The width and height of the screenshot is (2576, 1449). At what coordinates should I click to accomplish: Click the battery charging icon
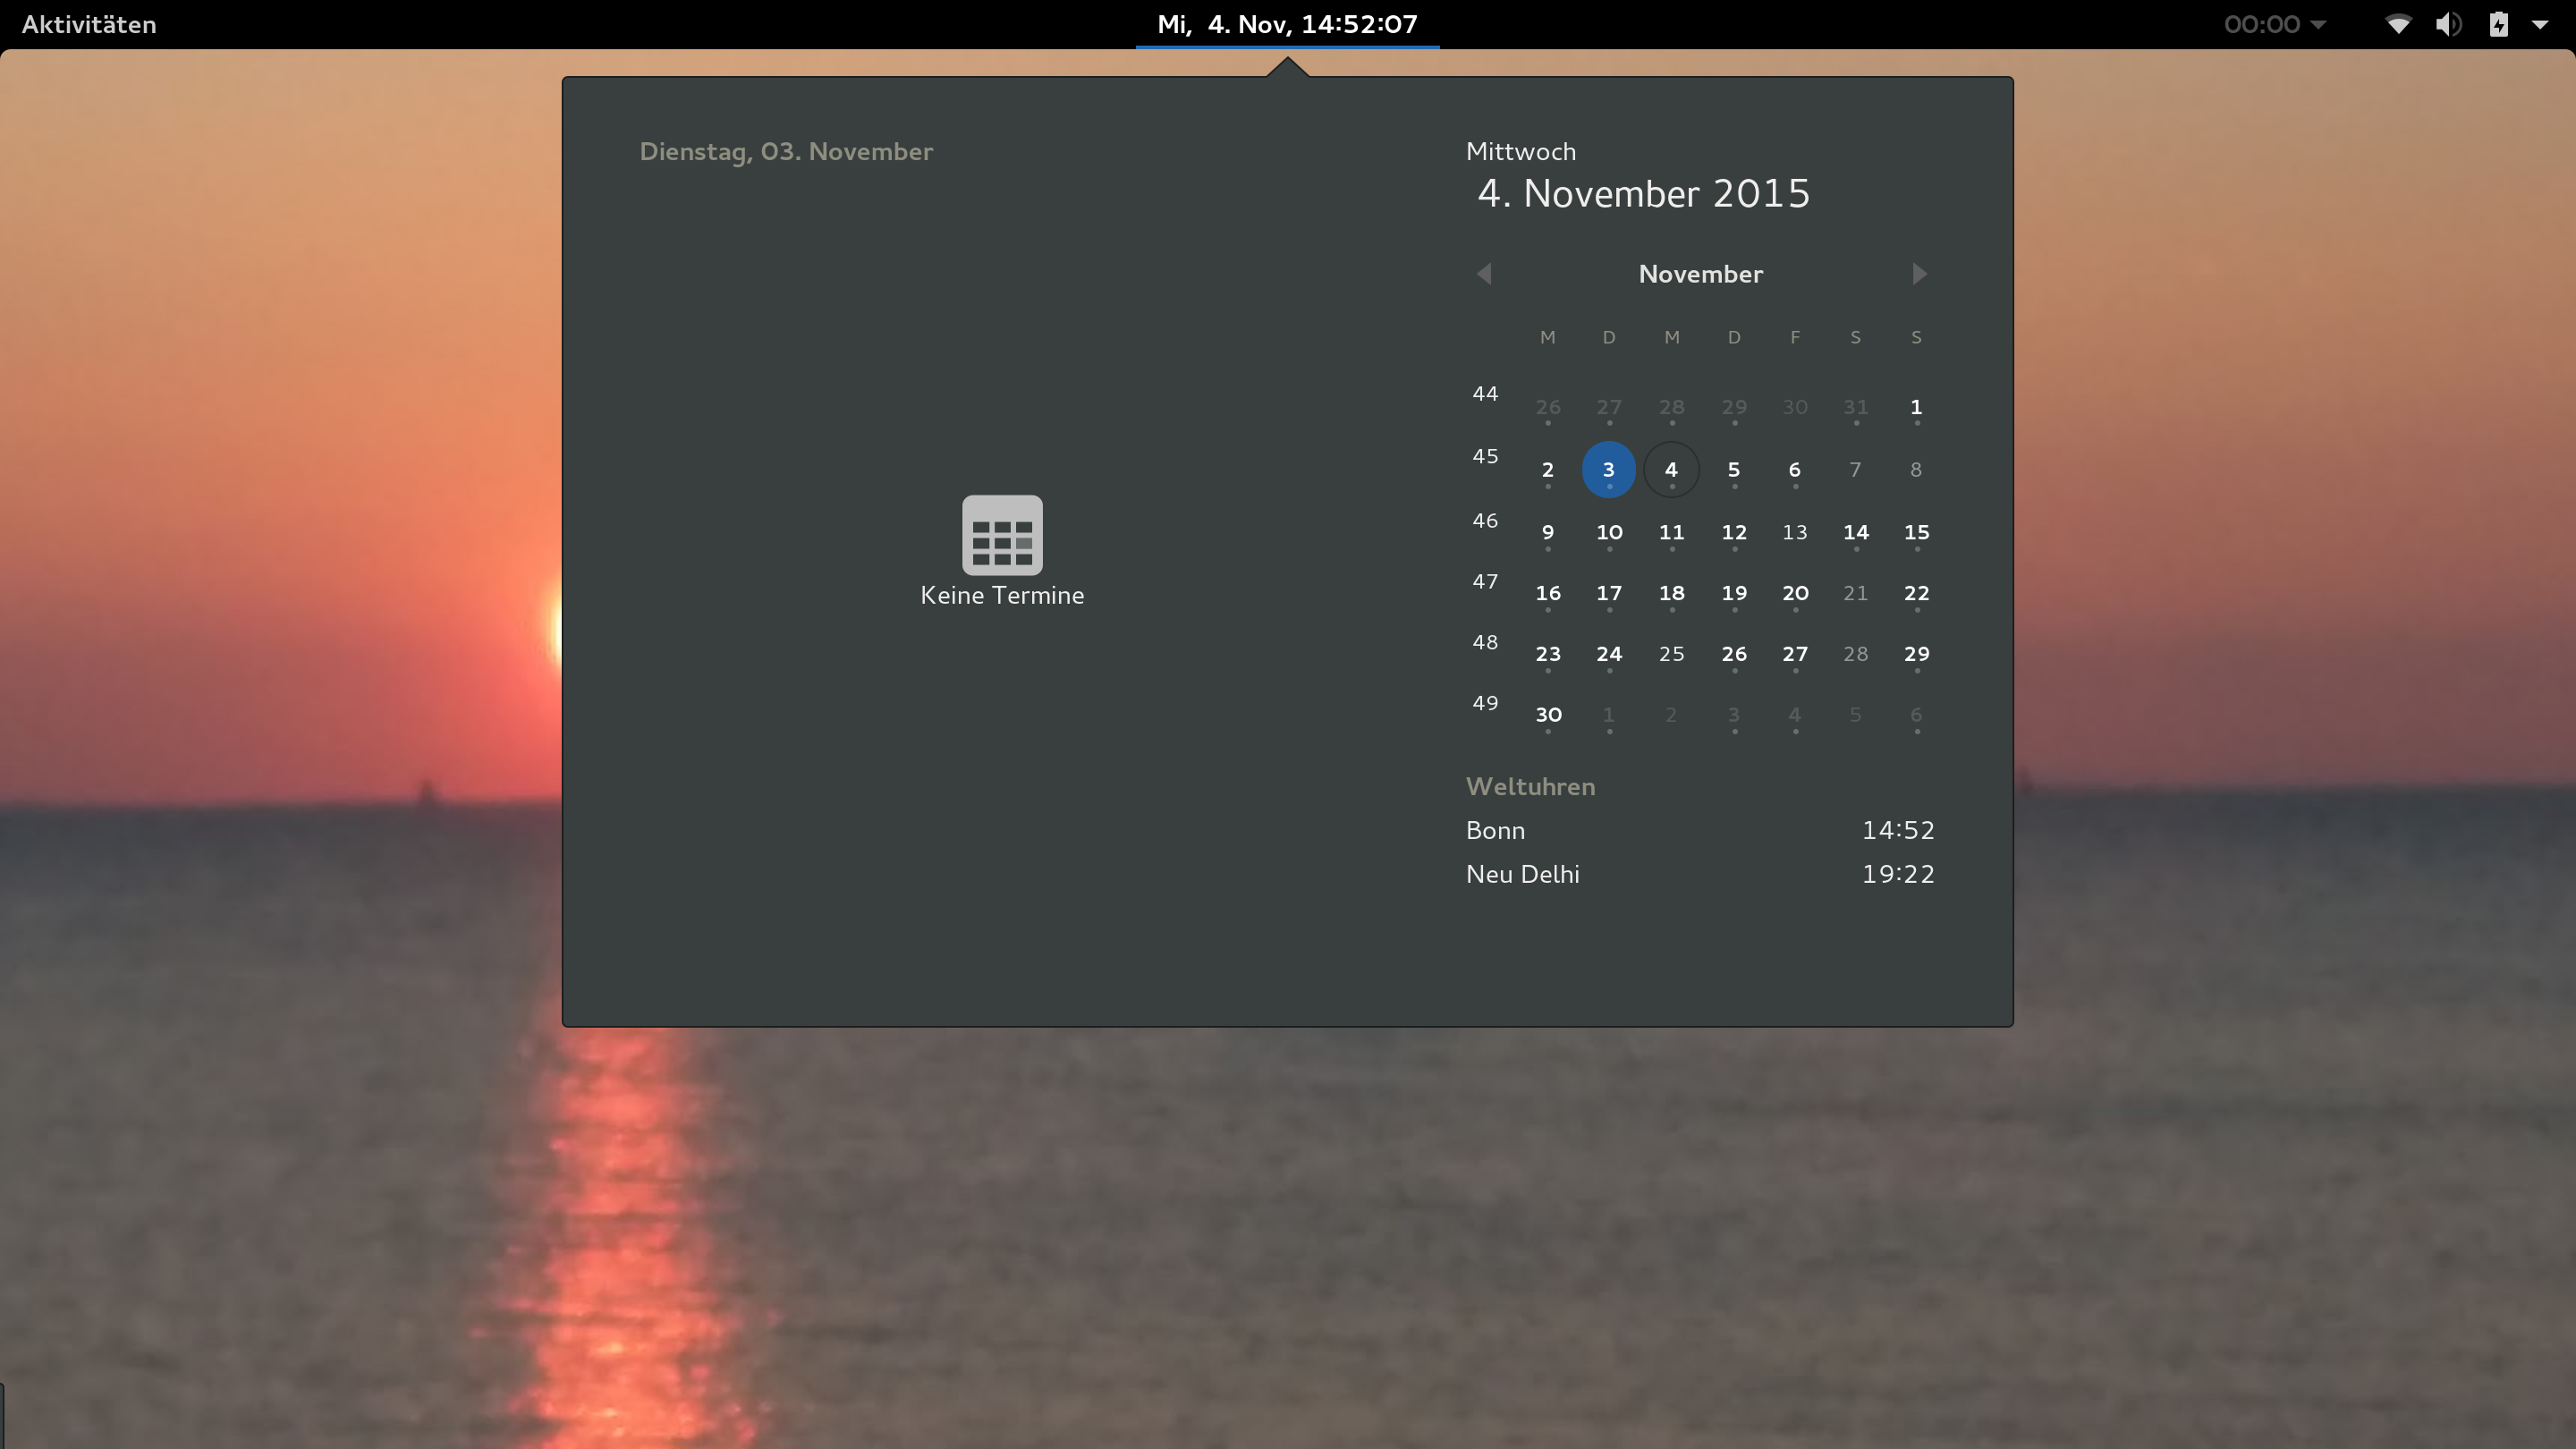tap(2498, 24)
